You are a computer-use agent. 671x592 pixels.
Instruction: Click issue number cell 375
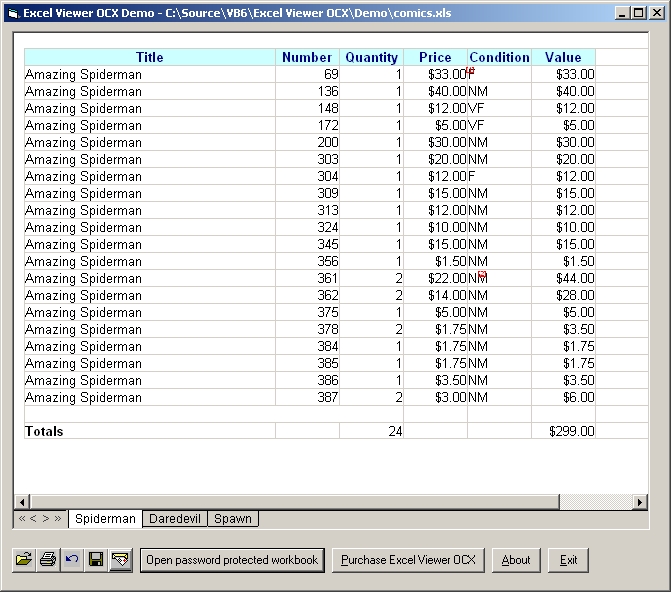click(x=307, y=312)
